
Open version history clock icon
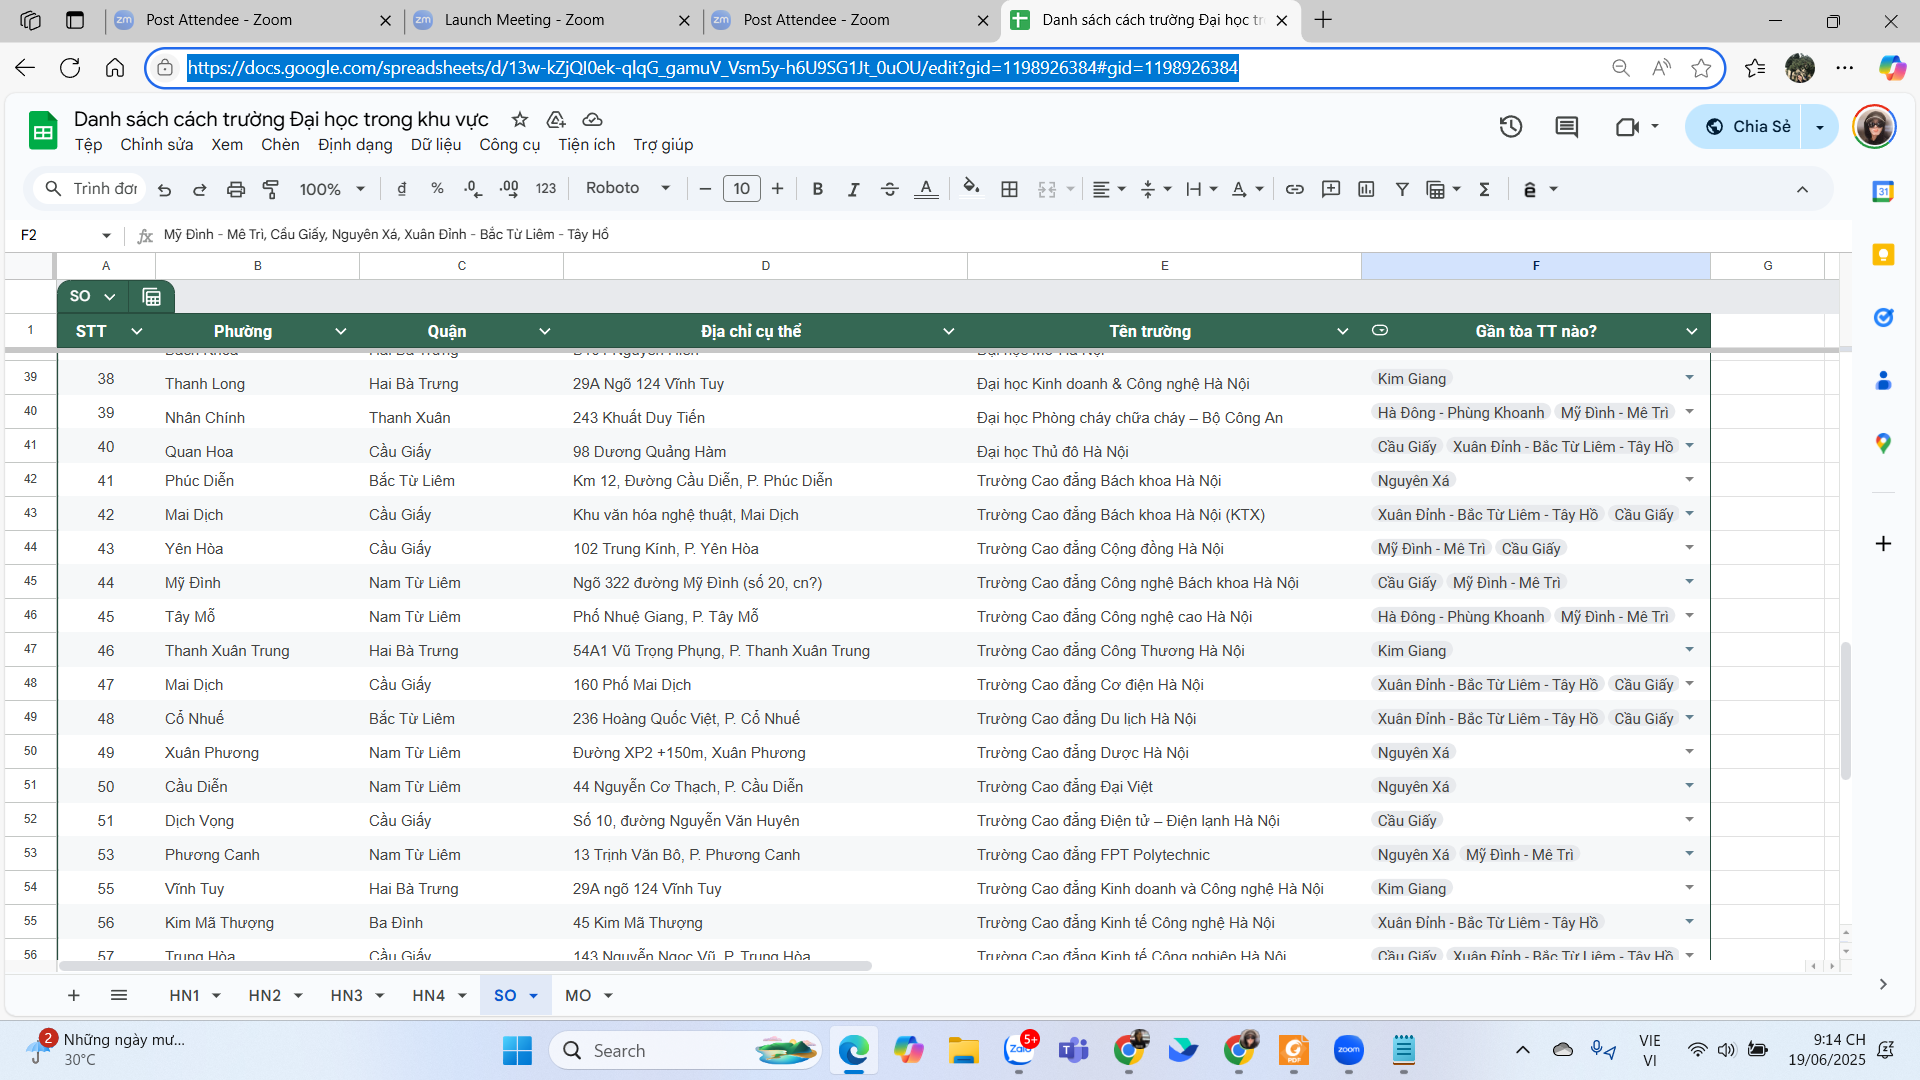(x=1510, y=127)
